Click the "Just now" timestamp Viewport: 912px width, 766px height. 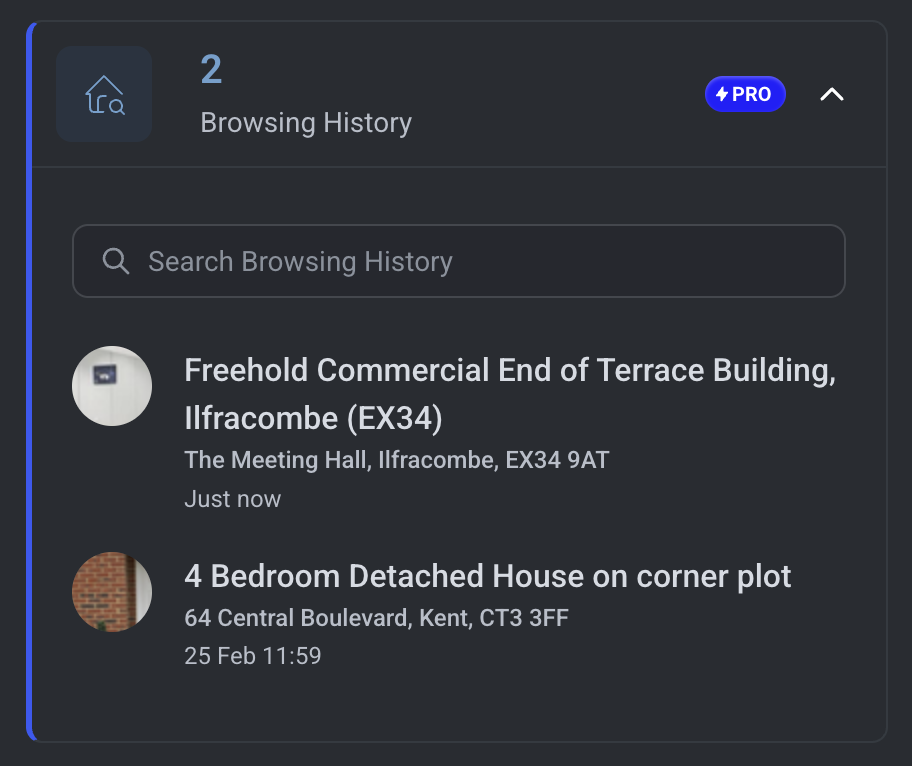pyautogui.click(x=233, y=499)
